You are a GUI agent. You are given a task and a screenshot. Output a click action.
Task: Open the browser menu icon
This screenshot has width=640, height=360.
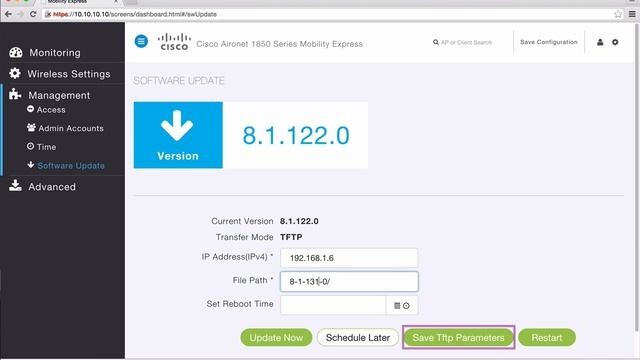coord(632,14)
